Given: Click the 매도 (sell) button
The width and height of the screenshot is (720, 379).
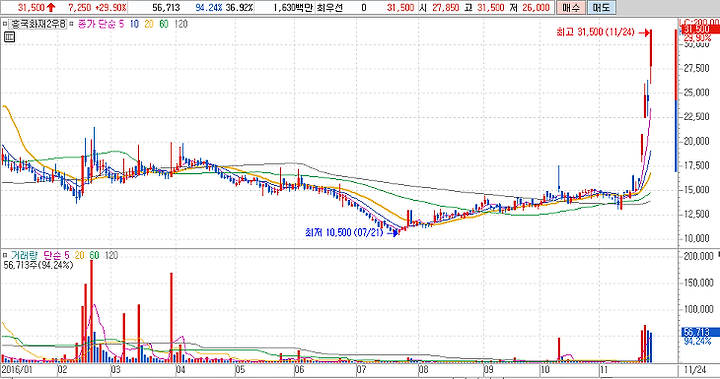Looking at the screenshot, I should [601, 7].
